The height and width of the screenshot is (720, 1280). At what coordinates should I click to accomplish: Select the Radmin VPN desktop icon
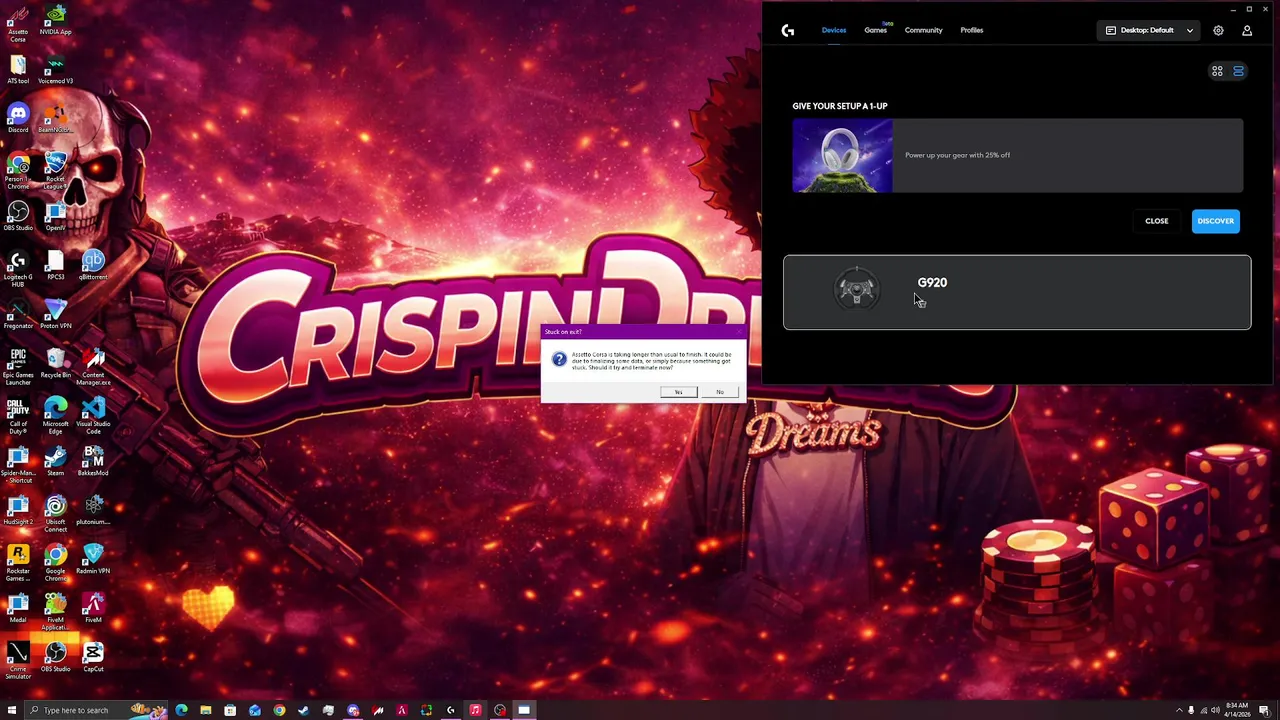93,559
